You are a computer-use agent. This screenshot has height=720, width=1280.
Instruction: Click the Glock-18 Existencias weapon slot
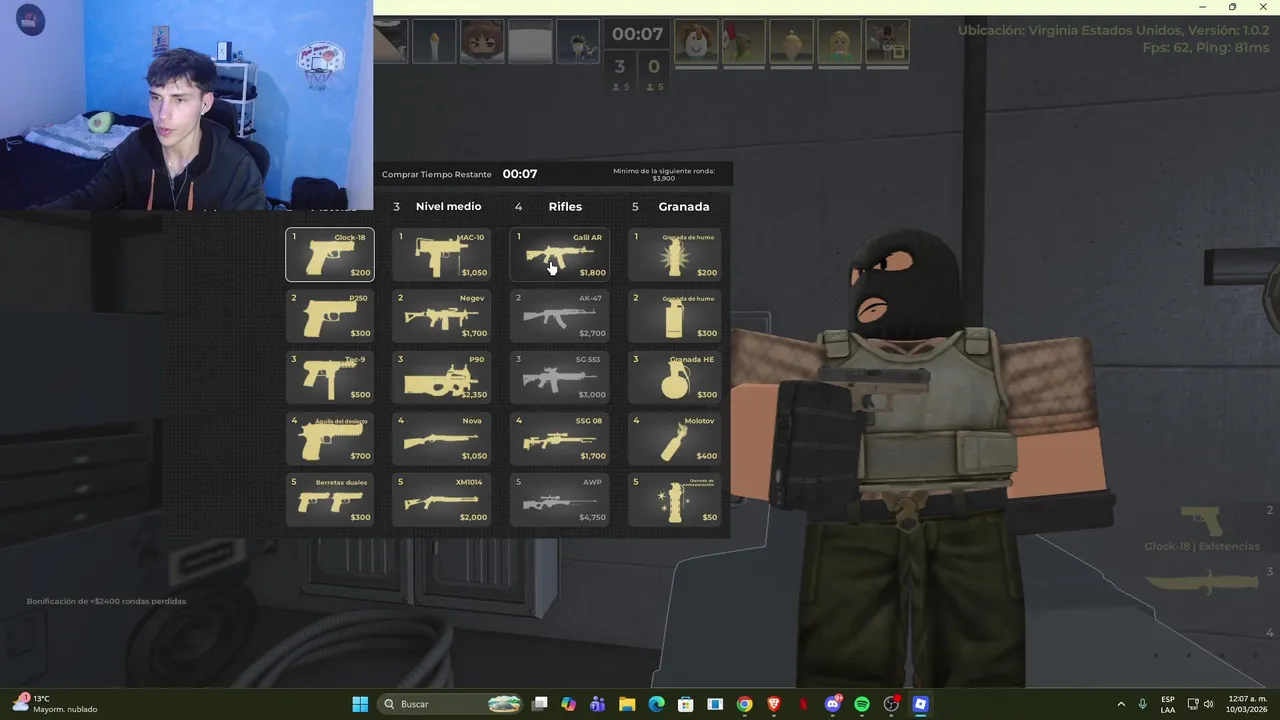coord(1202,529)
